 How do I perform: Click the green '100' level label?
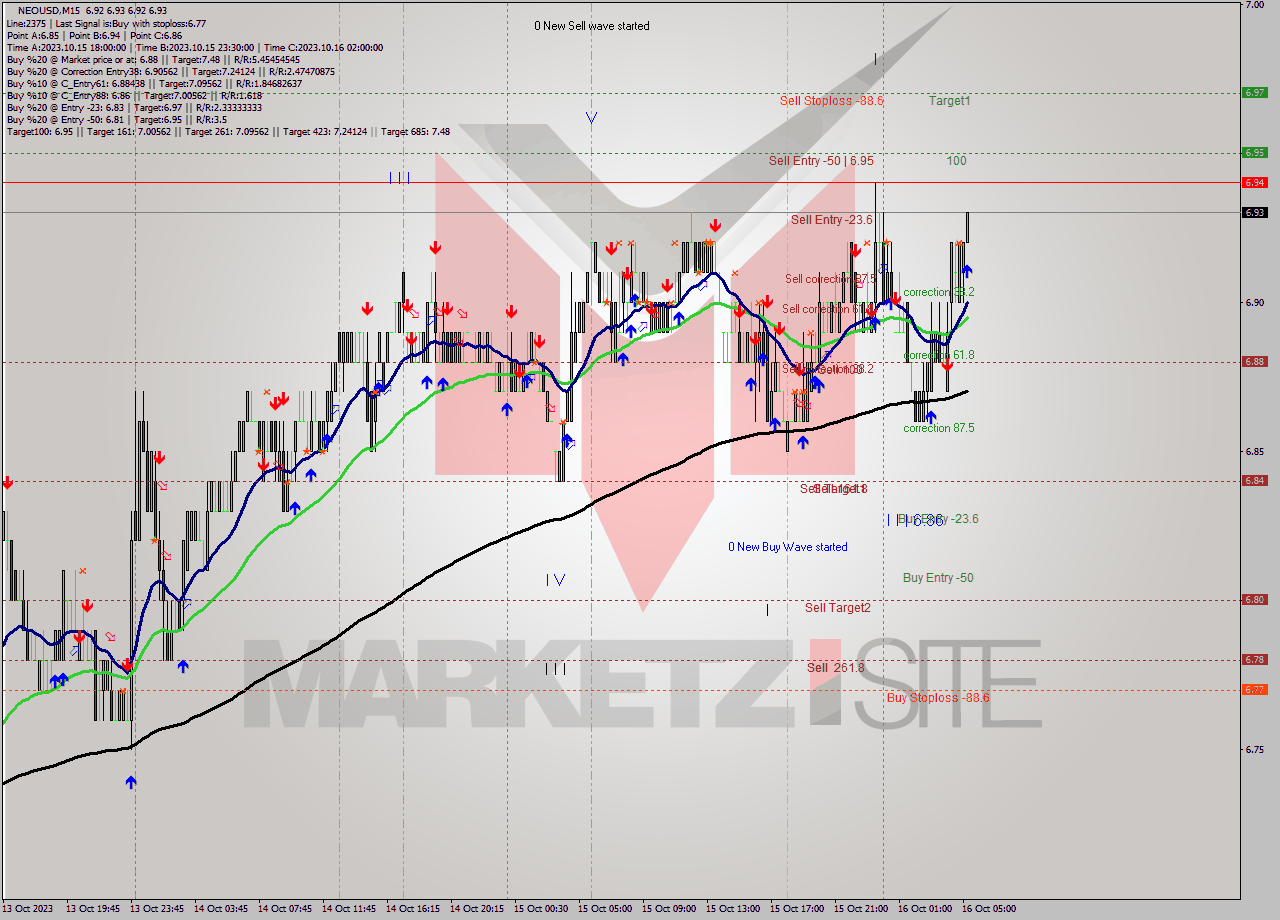point(957,160)
